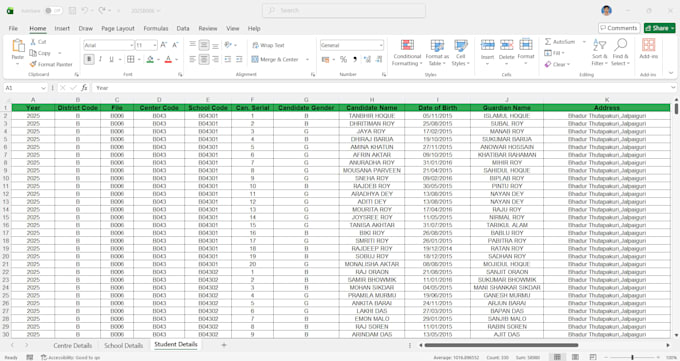Open the user account profile picture

tap(606, 10)
